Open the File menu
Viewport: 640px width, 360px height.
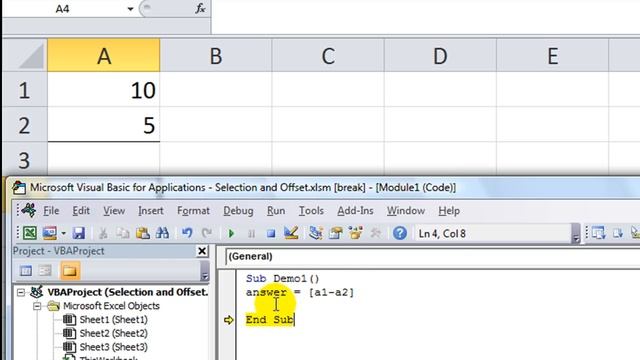[x=51, y=211]
